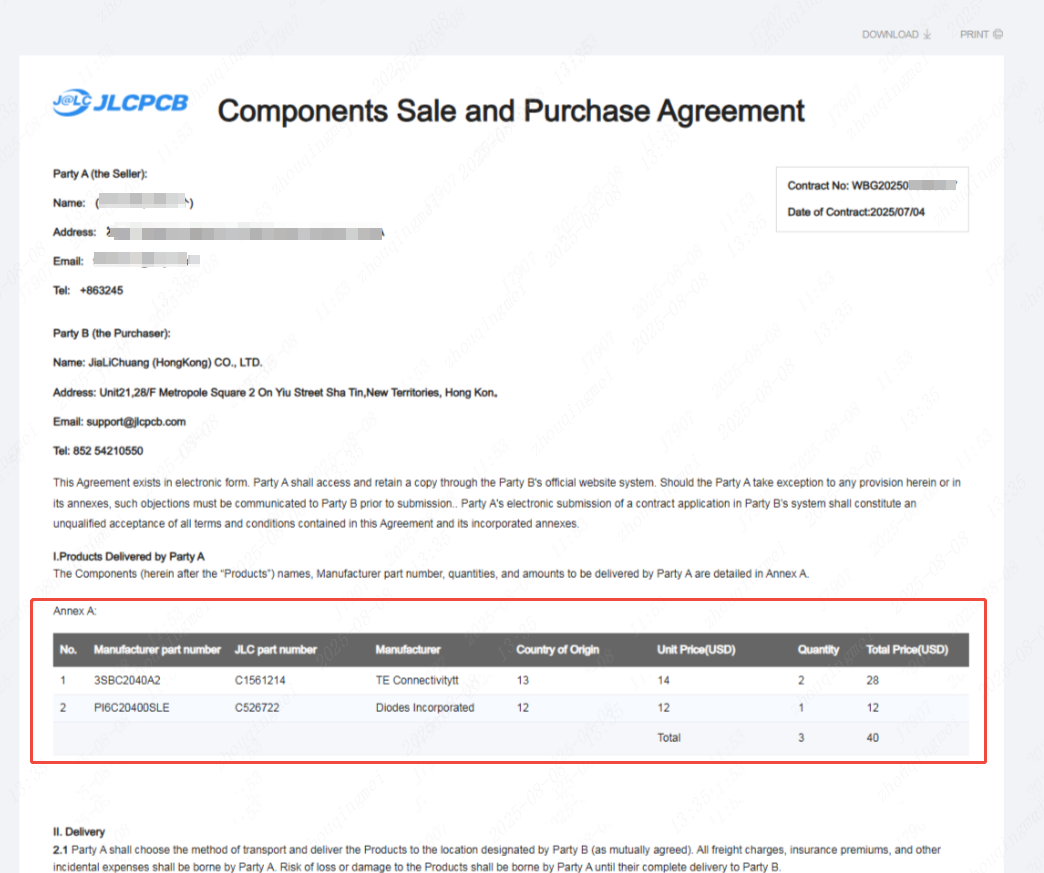Click the PRINT button
Image resolution: width=1044 pixels, height=873 pixels.
(981, 35)
